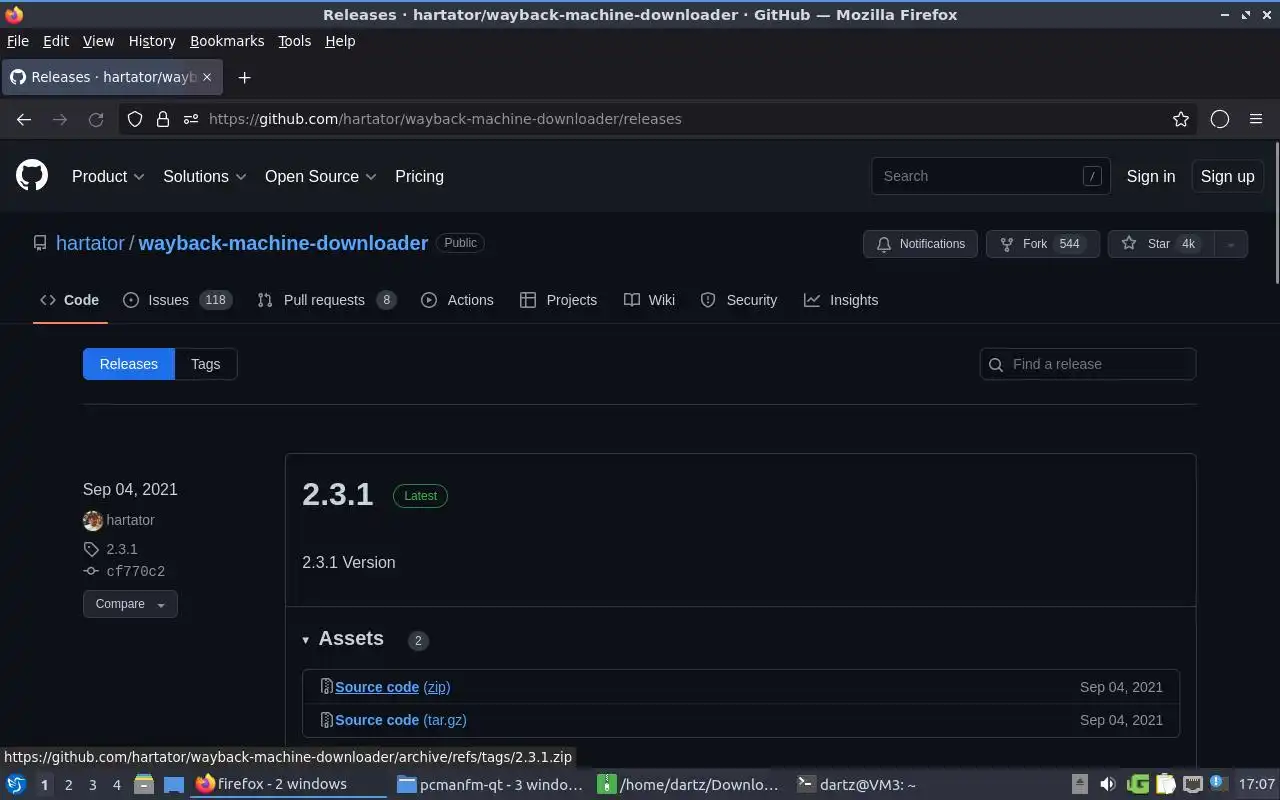The height and width of the screenshot is (800, 1280).
Task: Open the file manager icon in taskbar
Action: (x=143, y=784)
